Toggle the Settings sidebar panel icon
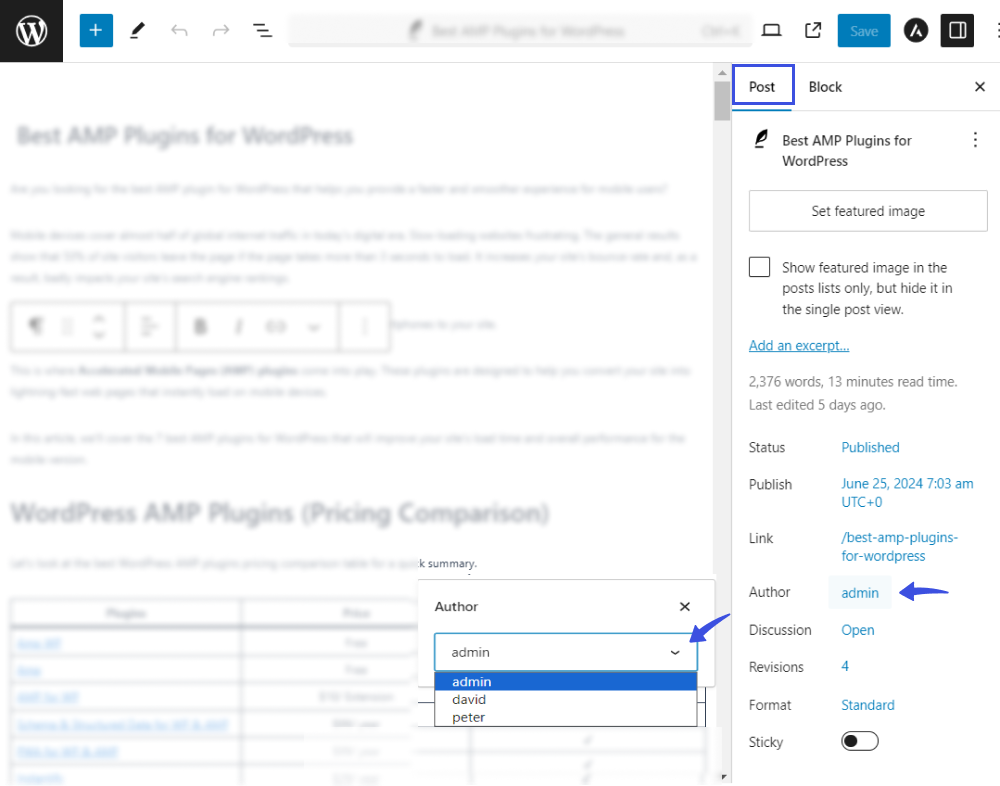This screenshot has width=1000, height=786. point(957,30)
